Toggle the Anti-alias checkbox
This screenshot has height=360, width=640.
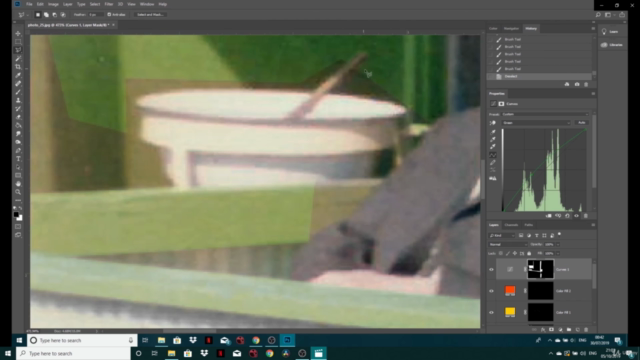click(x=109, y=15)
